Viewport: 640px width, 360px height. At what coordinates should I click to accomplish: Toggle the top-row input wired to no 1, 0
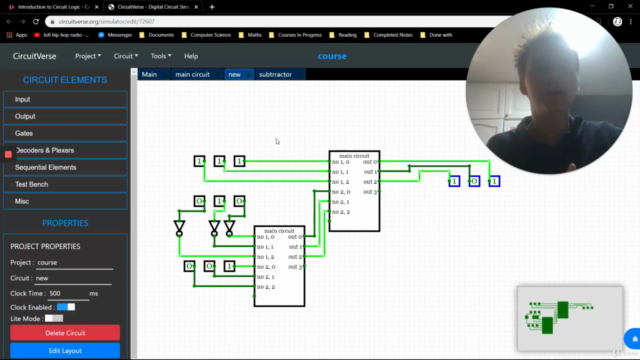pos(239,161)
